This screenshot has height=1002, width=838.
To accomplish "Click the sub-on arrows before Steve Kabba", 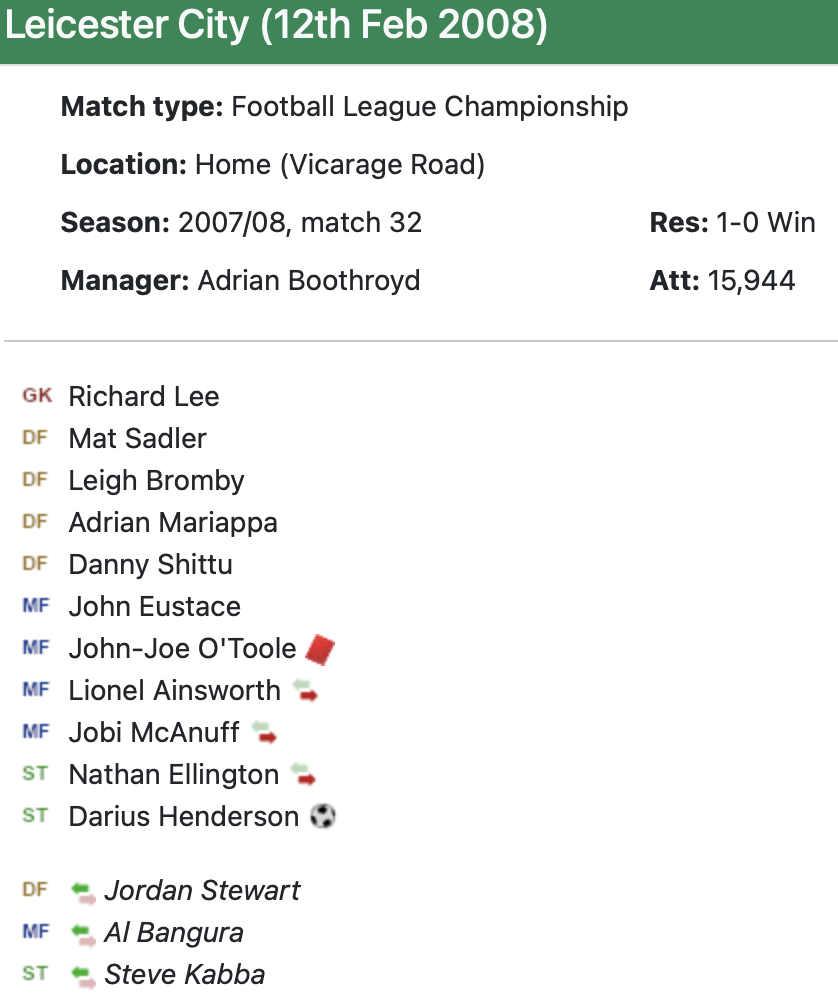I will coord(83,975).
